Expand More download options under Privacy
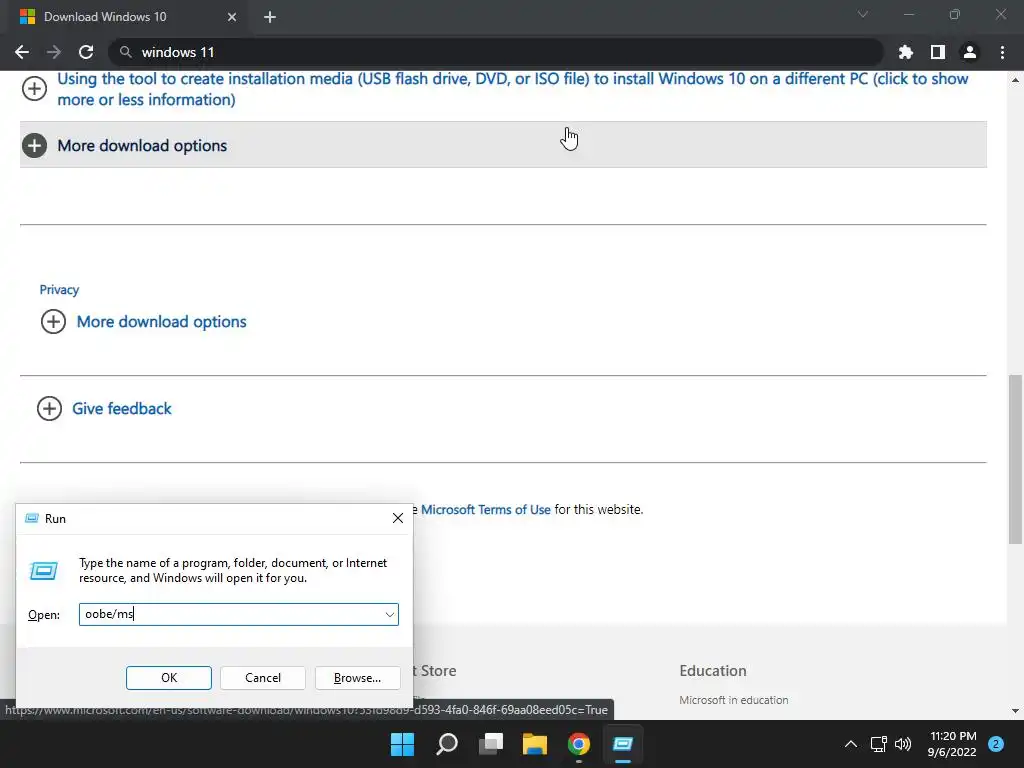Screen dimensions: 1024x768 (x=144, y=321)
